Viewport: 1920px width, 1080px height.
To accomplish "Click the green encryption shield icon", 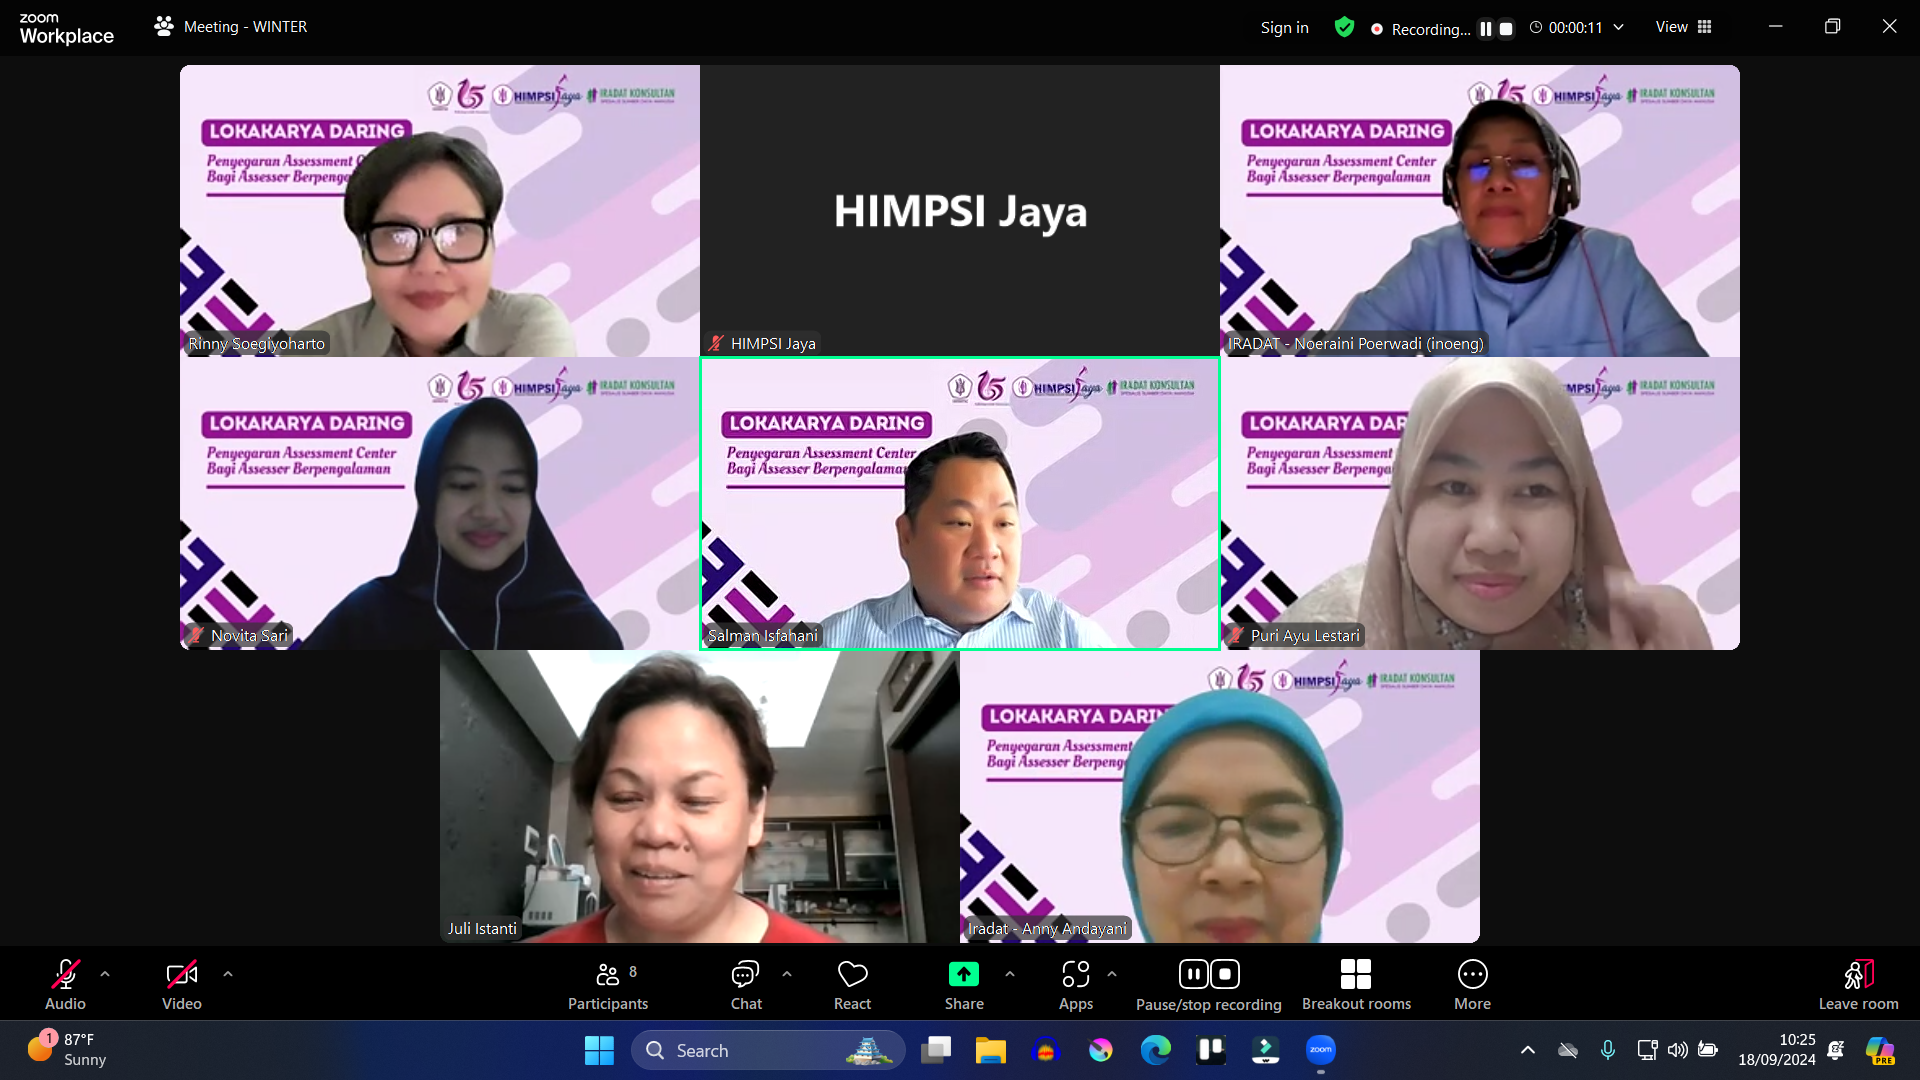I will point(1344,28).
